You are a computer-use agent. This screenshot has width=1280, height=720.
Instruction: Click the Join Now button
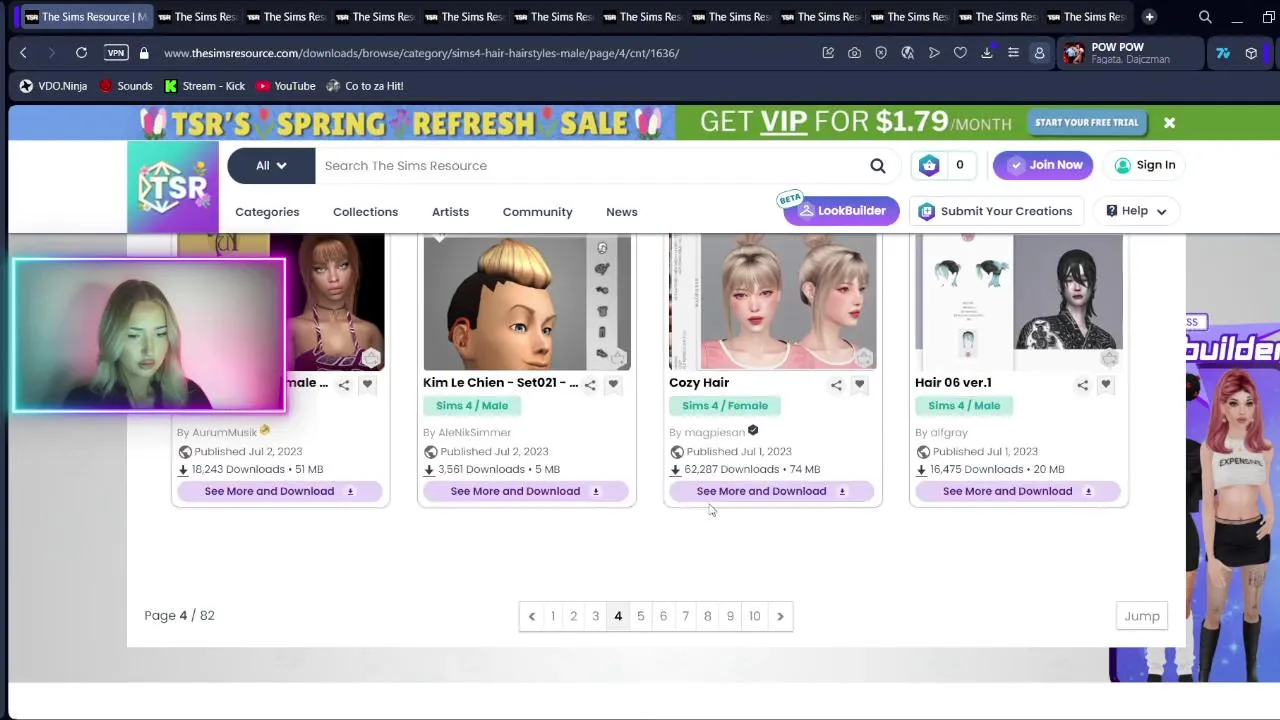[x=1044, y=165]
